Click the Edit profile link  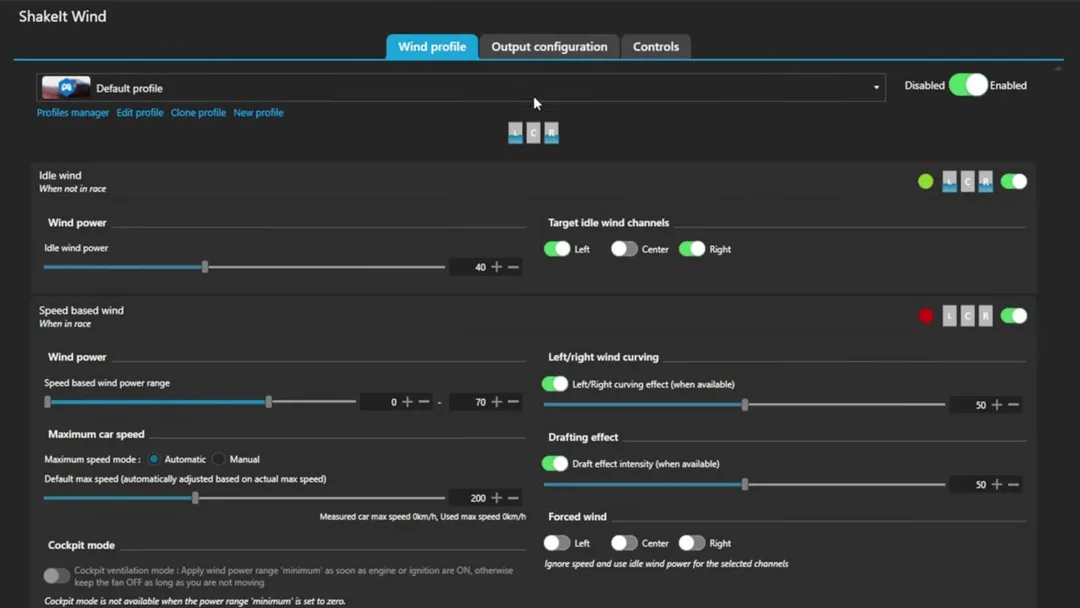[140, 112]
